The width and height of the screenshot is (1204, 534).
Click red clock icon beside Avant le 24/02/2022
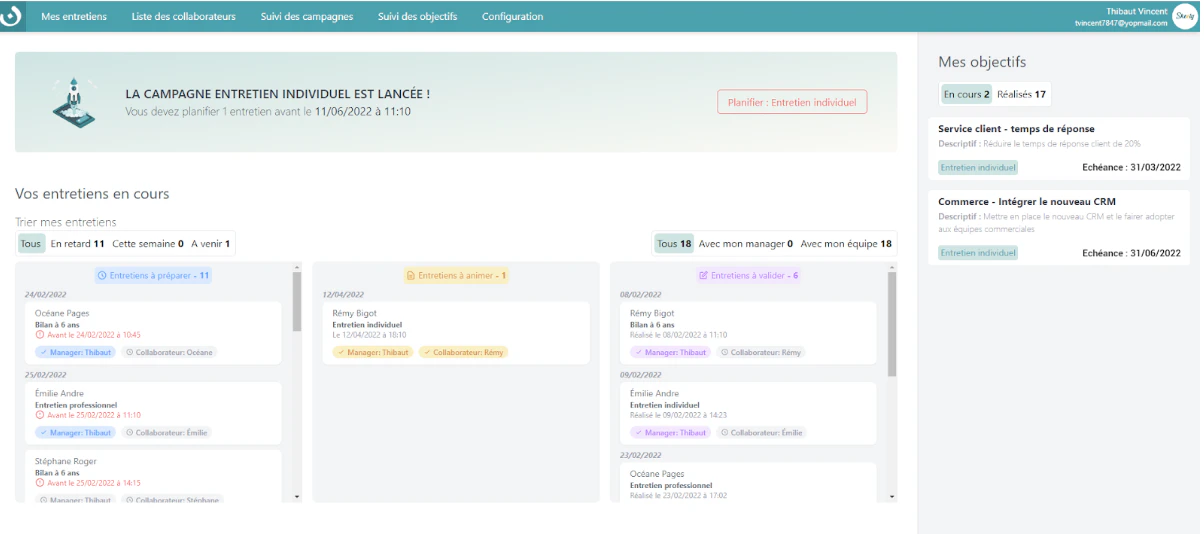click(40, 335)
